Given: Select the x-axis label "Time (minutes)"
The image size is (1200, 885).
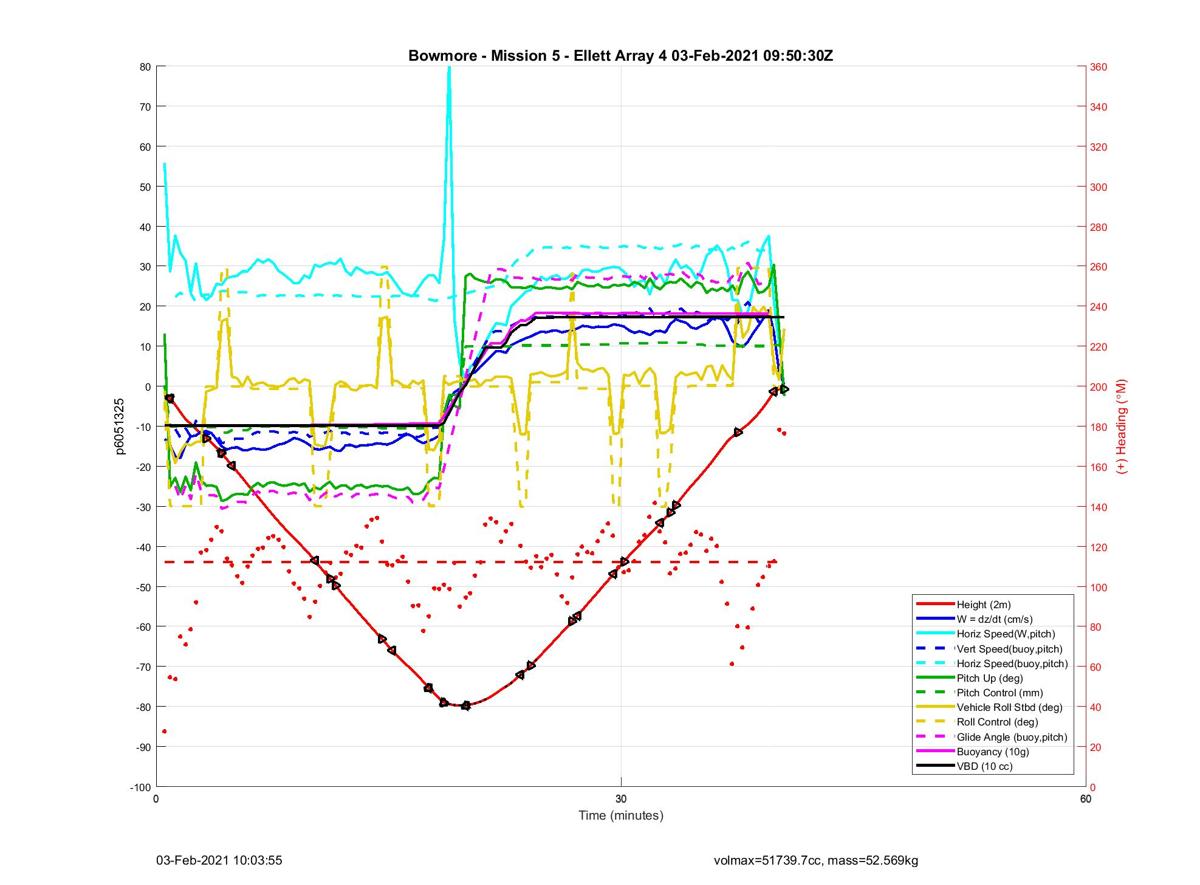Looking at the screenshot, I should click(x=621, y=815).
